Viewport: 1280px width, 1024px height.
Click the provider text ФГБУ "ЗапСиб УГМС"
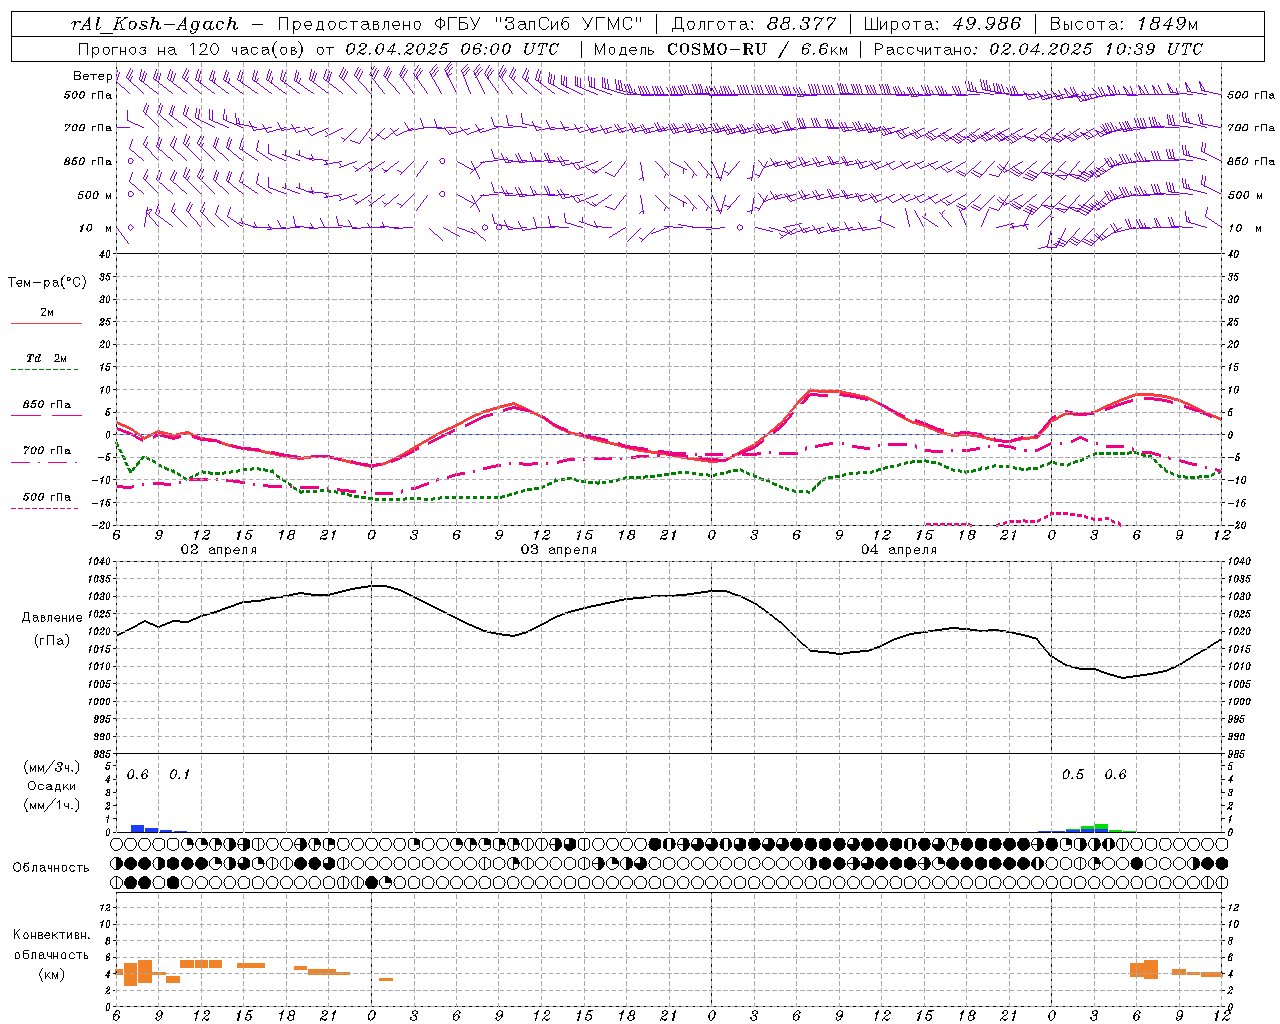[540, 24]
